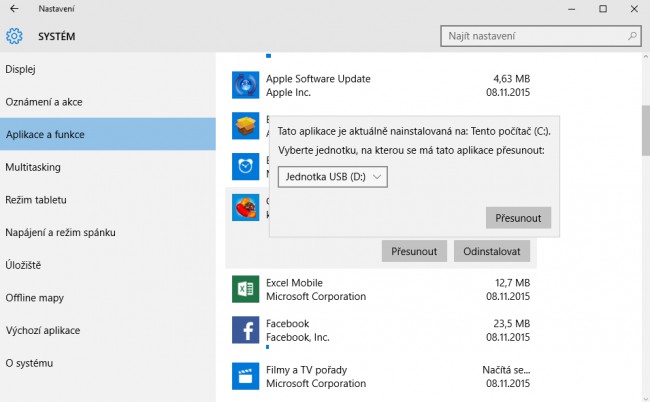
Task: Click the Candy Crush app icon
Action: (245, 207)
